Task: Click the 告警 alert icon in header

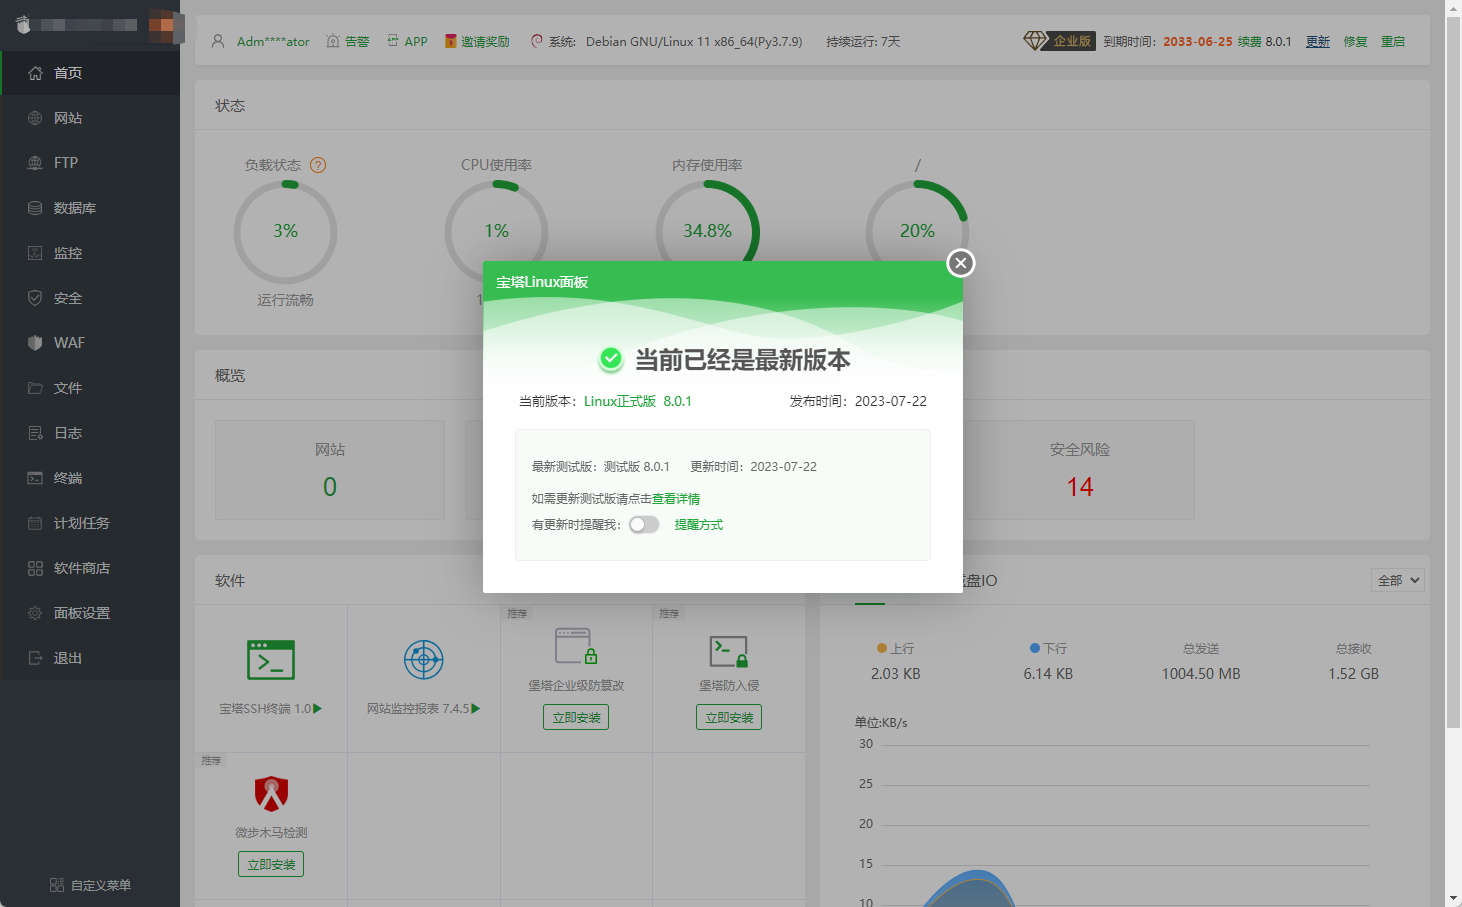Action: coord(334,41)
